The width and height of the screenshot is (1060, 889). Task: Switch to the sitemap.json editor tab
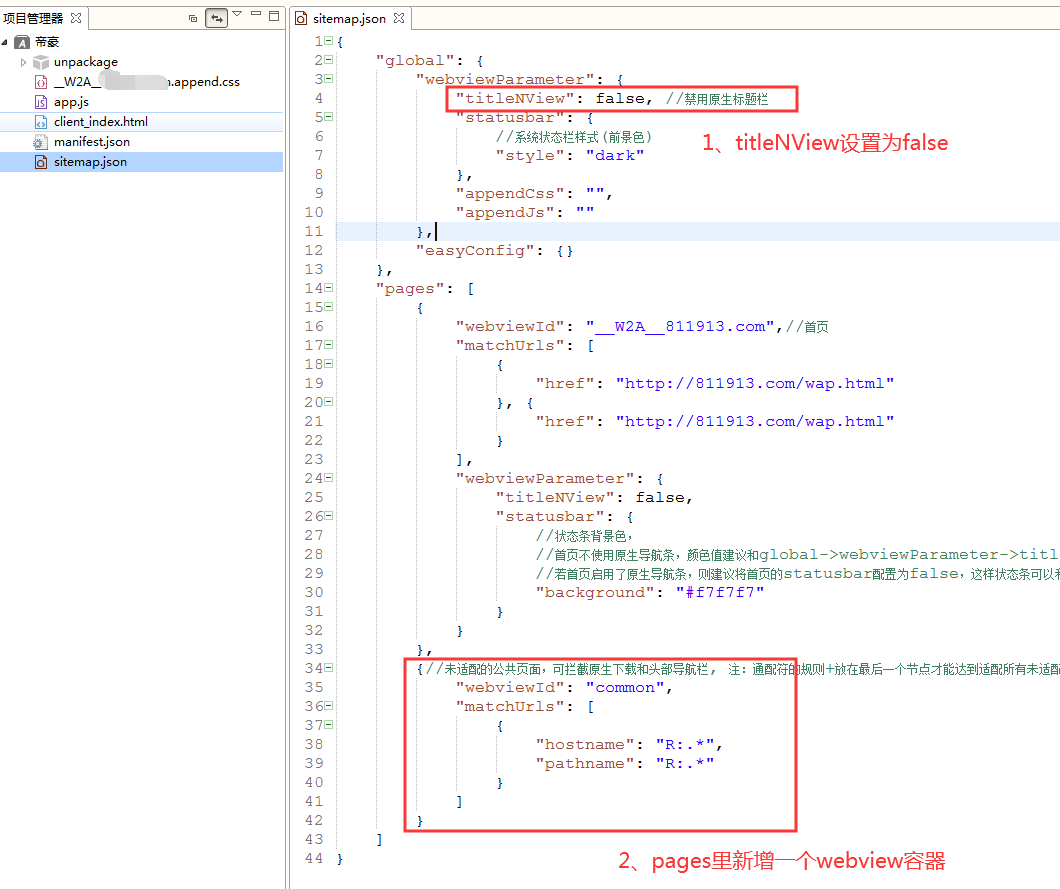349,18
